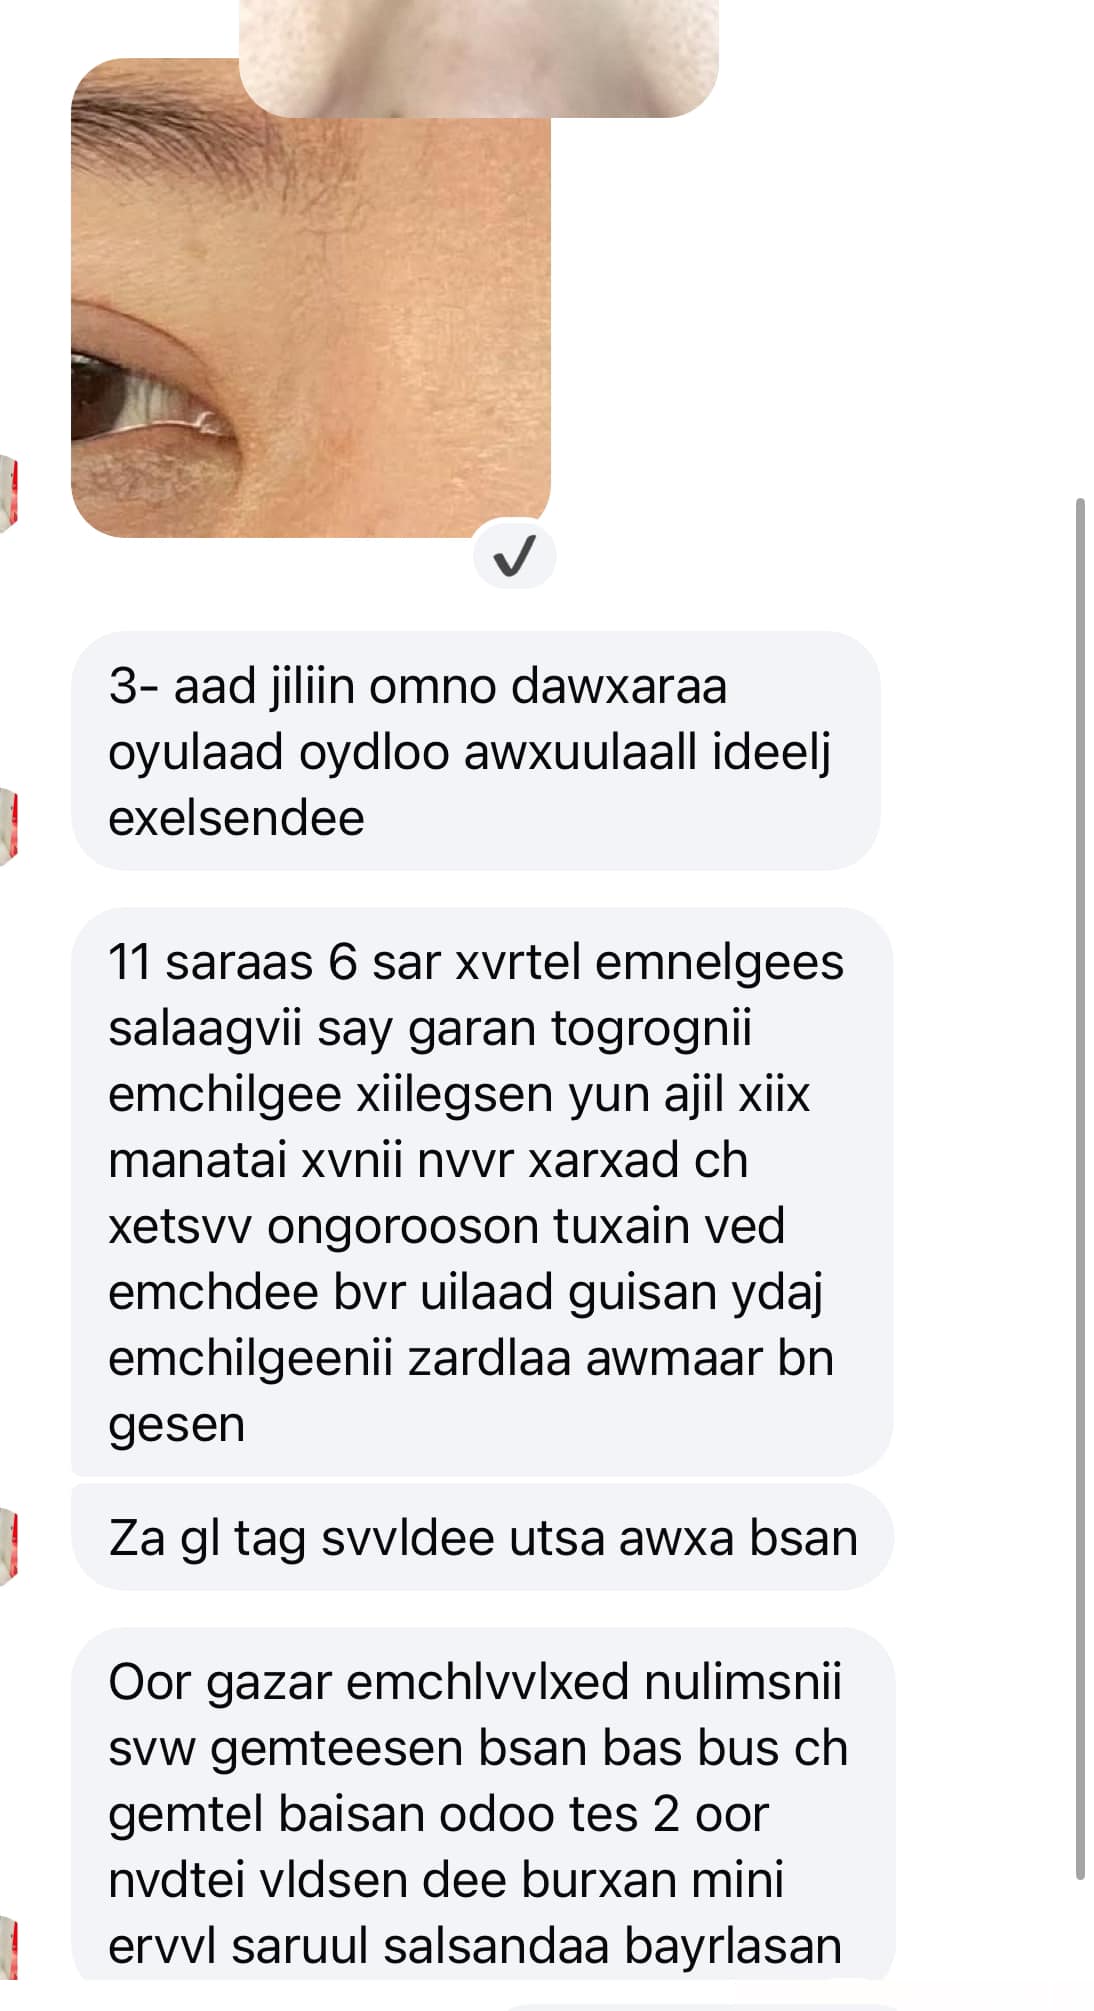
Task: Select the '3- aad jiliin omno' message bubble
Action: pos(476,751)
